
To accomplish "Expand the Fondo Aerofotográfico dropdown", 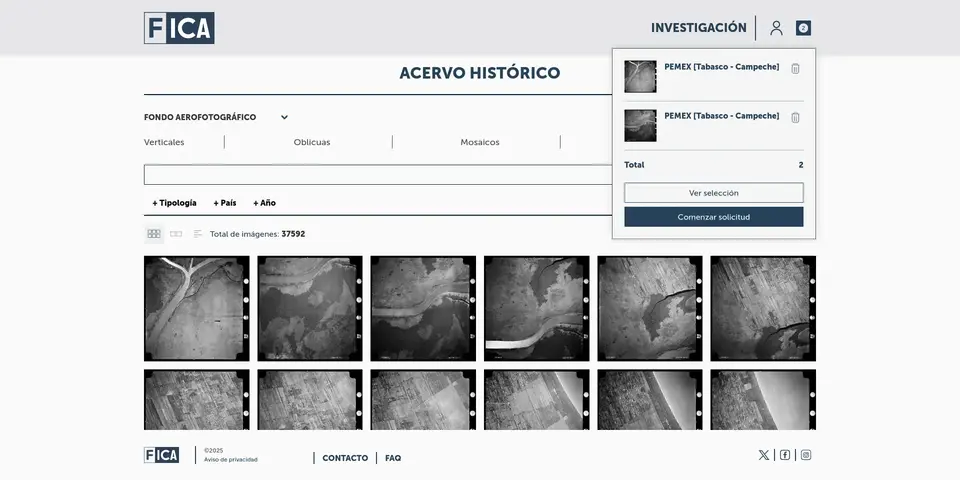I will (284, 117).
